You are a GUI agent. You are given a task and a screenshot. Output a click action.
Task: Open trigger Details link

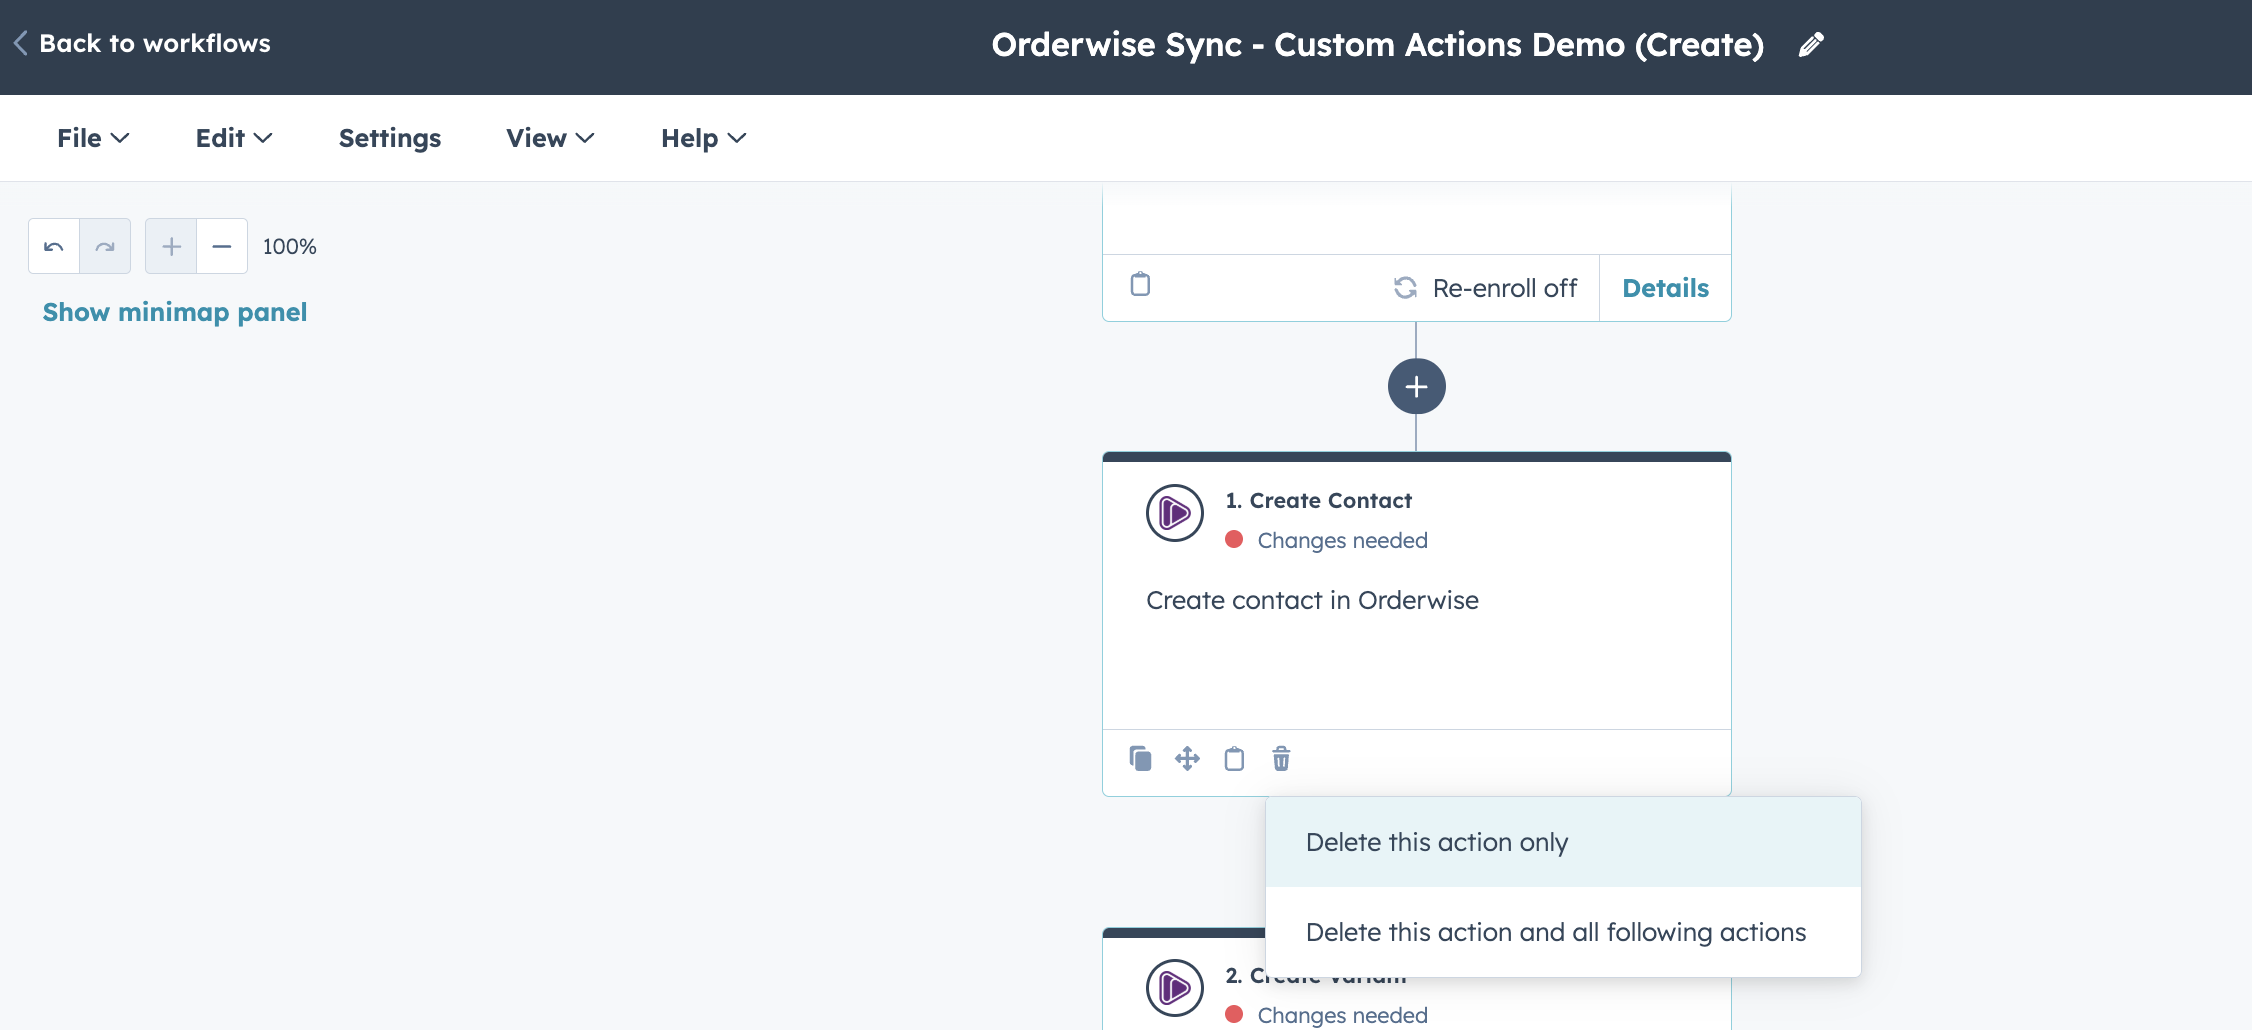pos(1665,288)
